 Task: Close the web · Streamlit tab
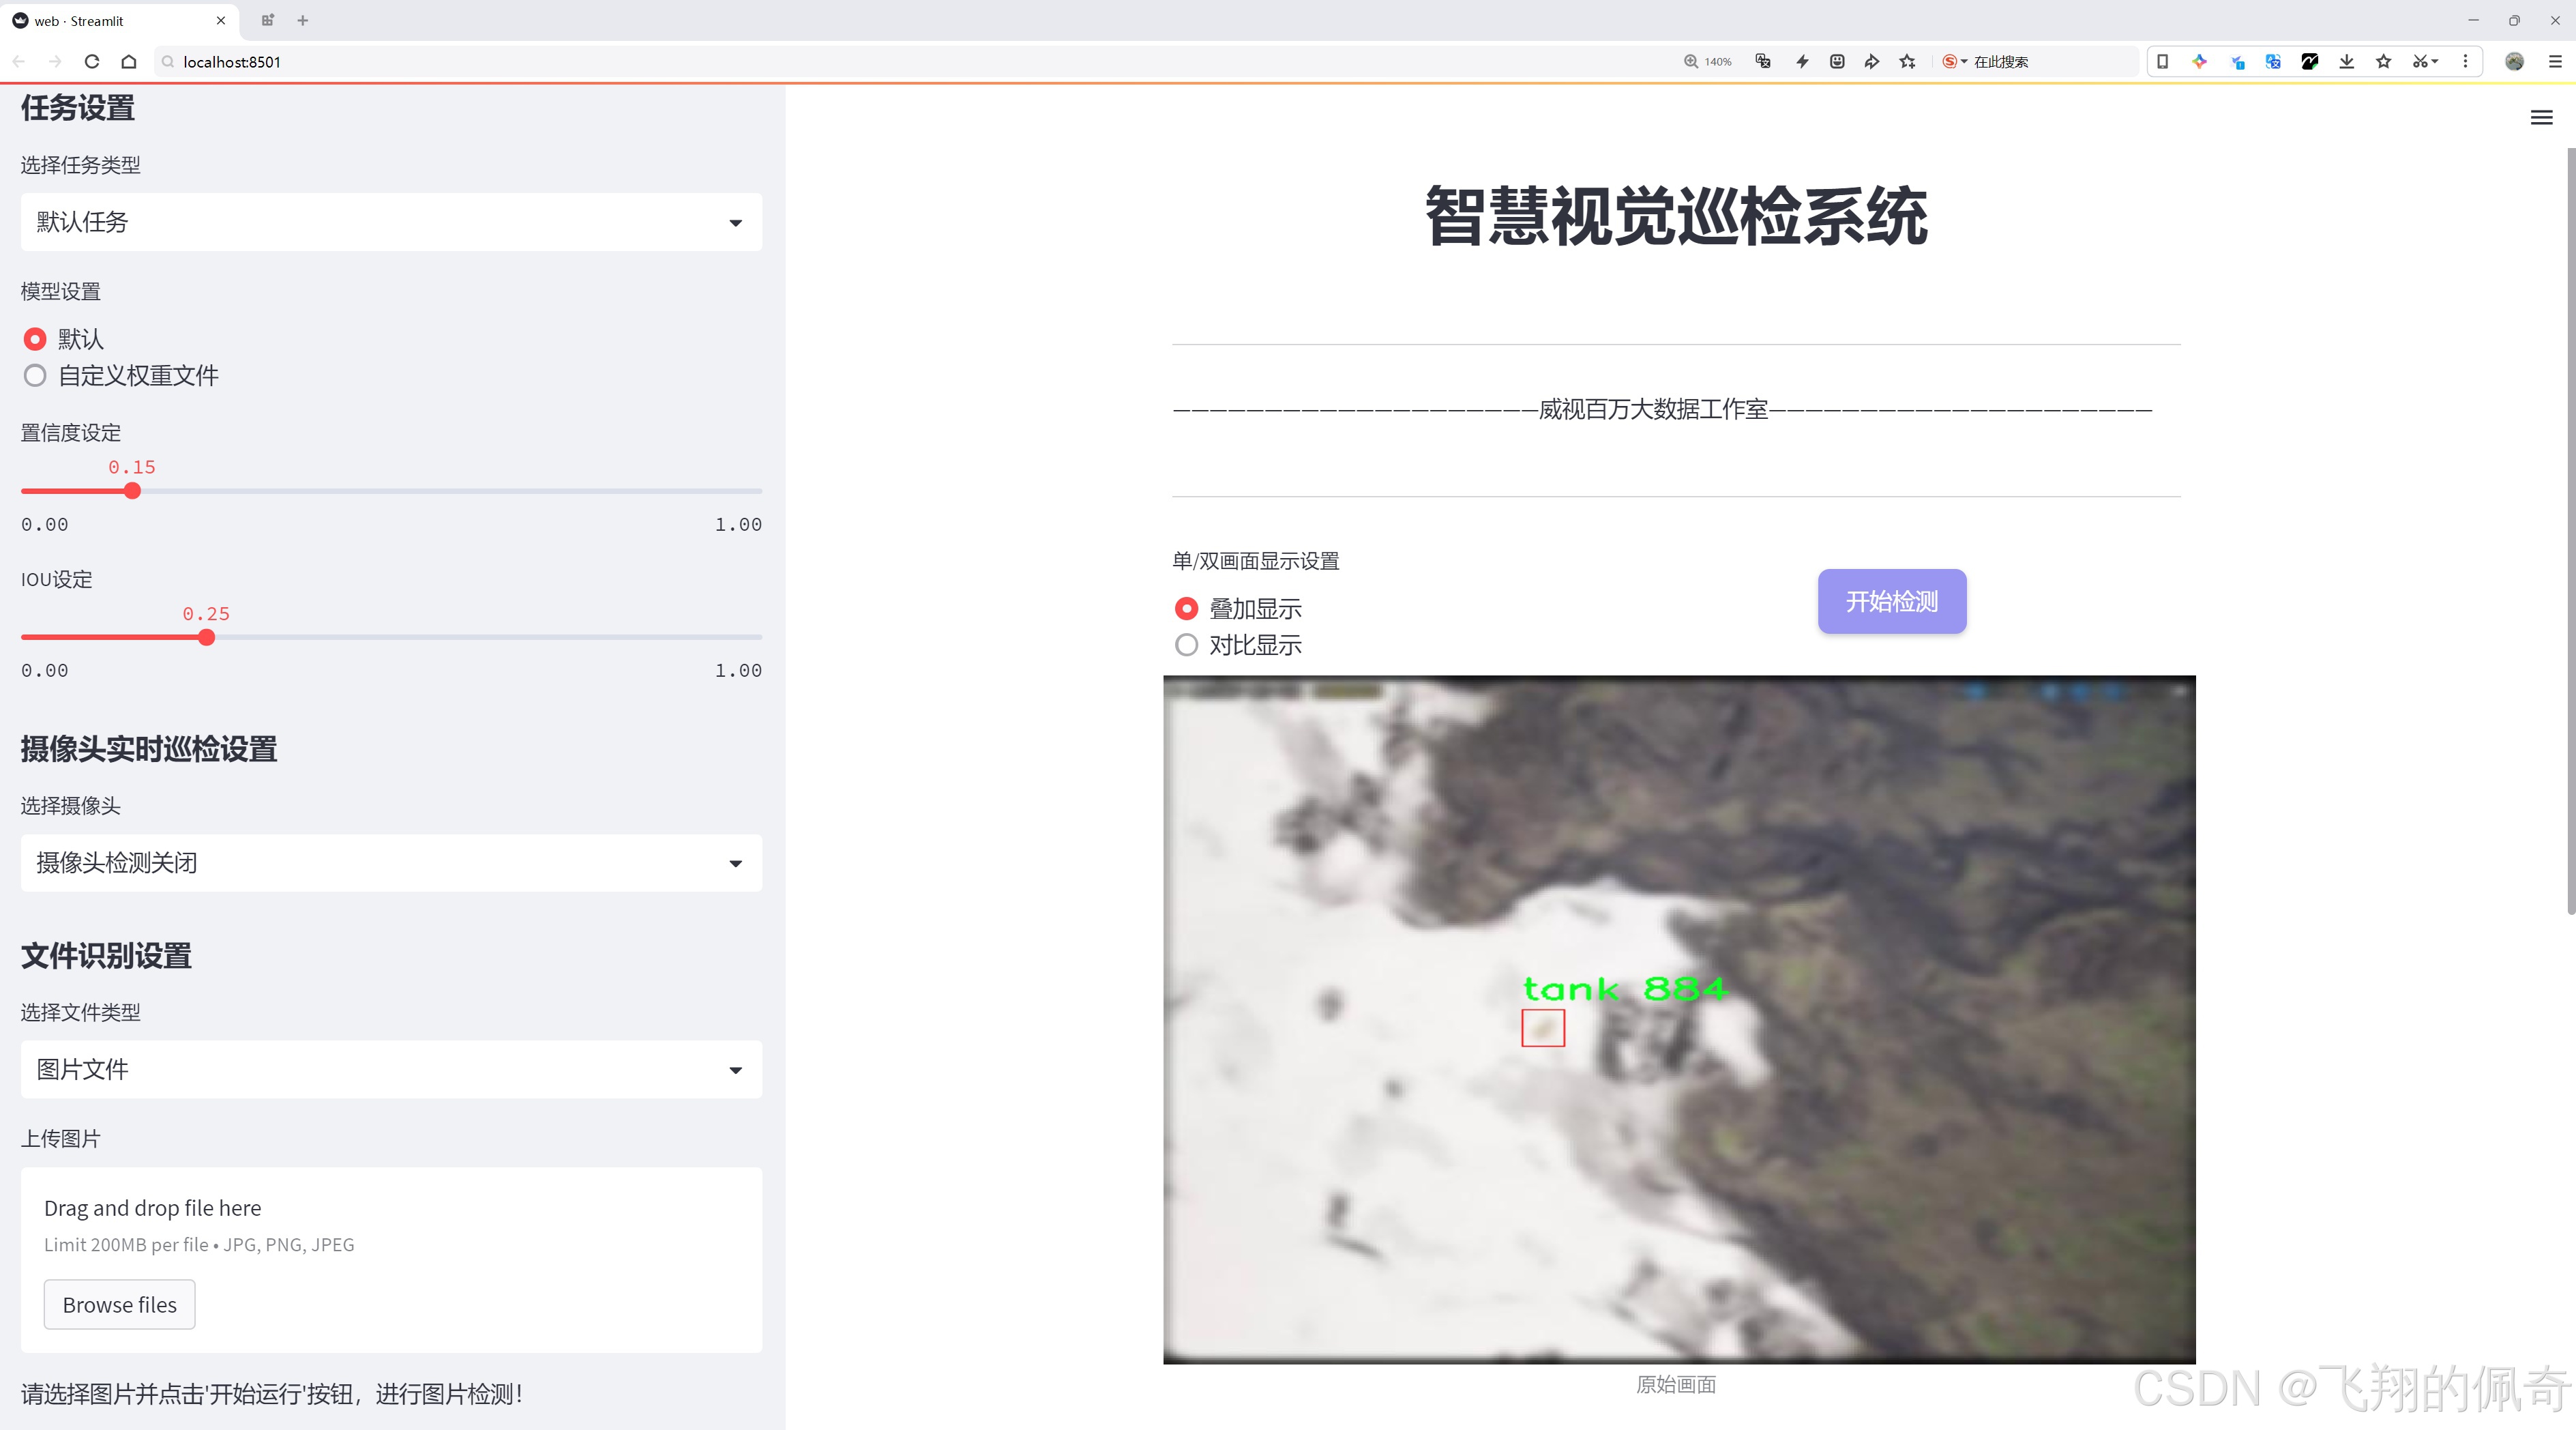pyautogui.click(x=221, y=20)
